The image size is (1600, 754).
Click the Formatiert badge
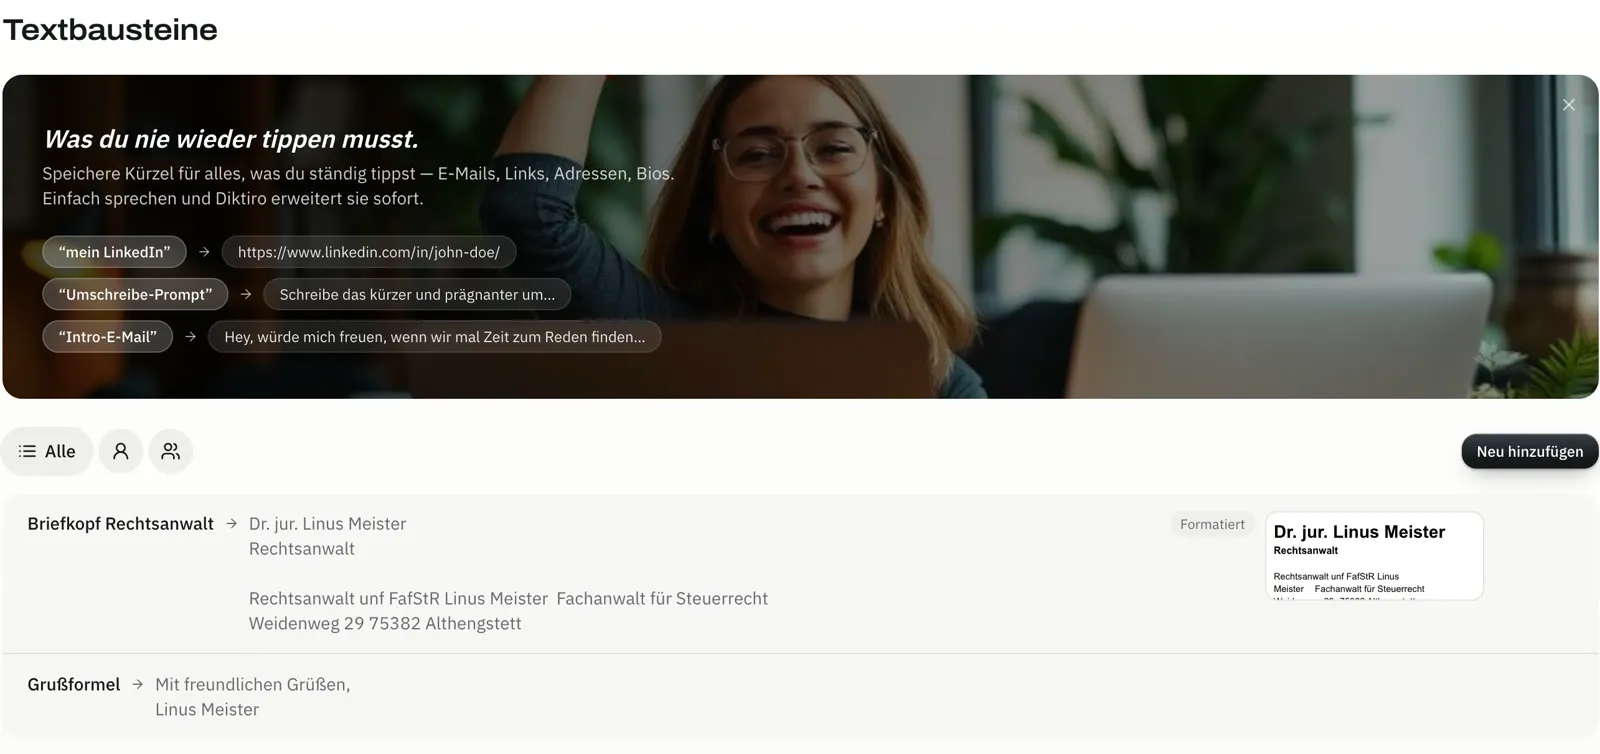1212,524
